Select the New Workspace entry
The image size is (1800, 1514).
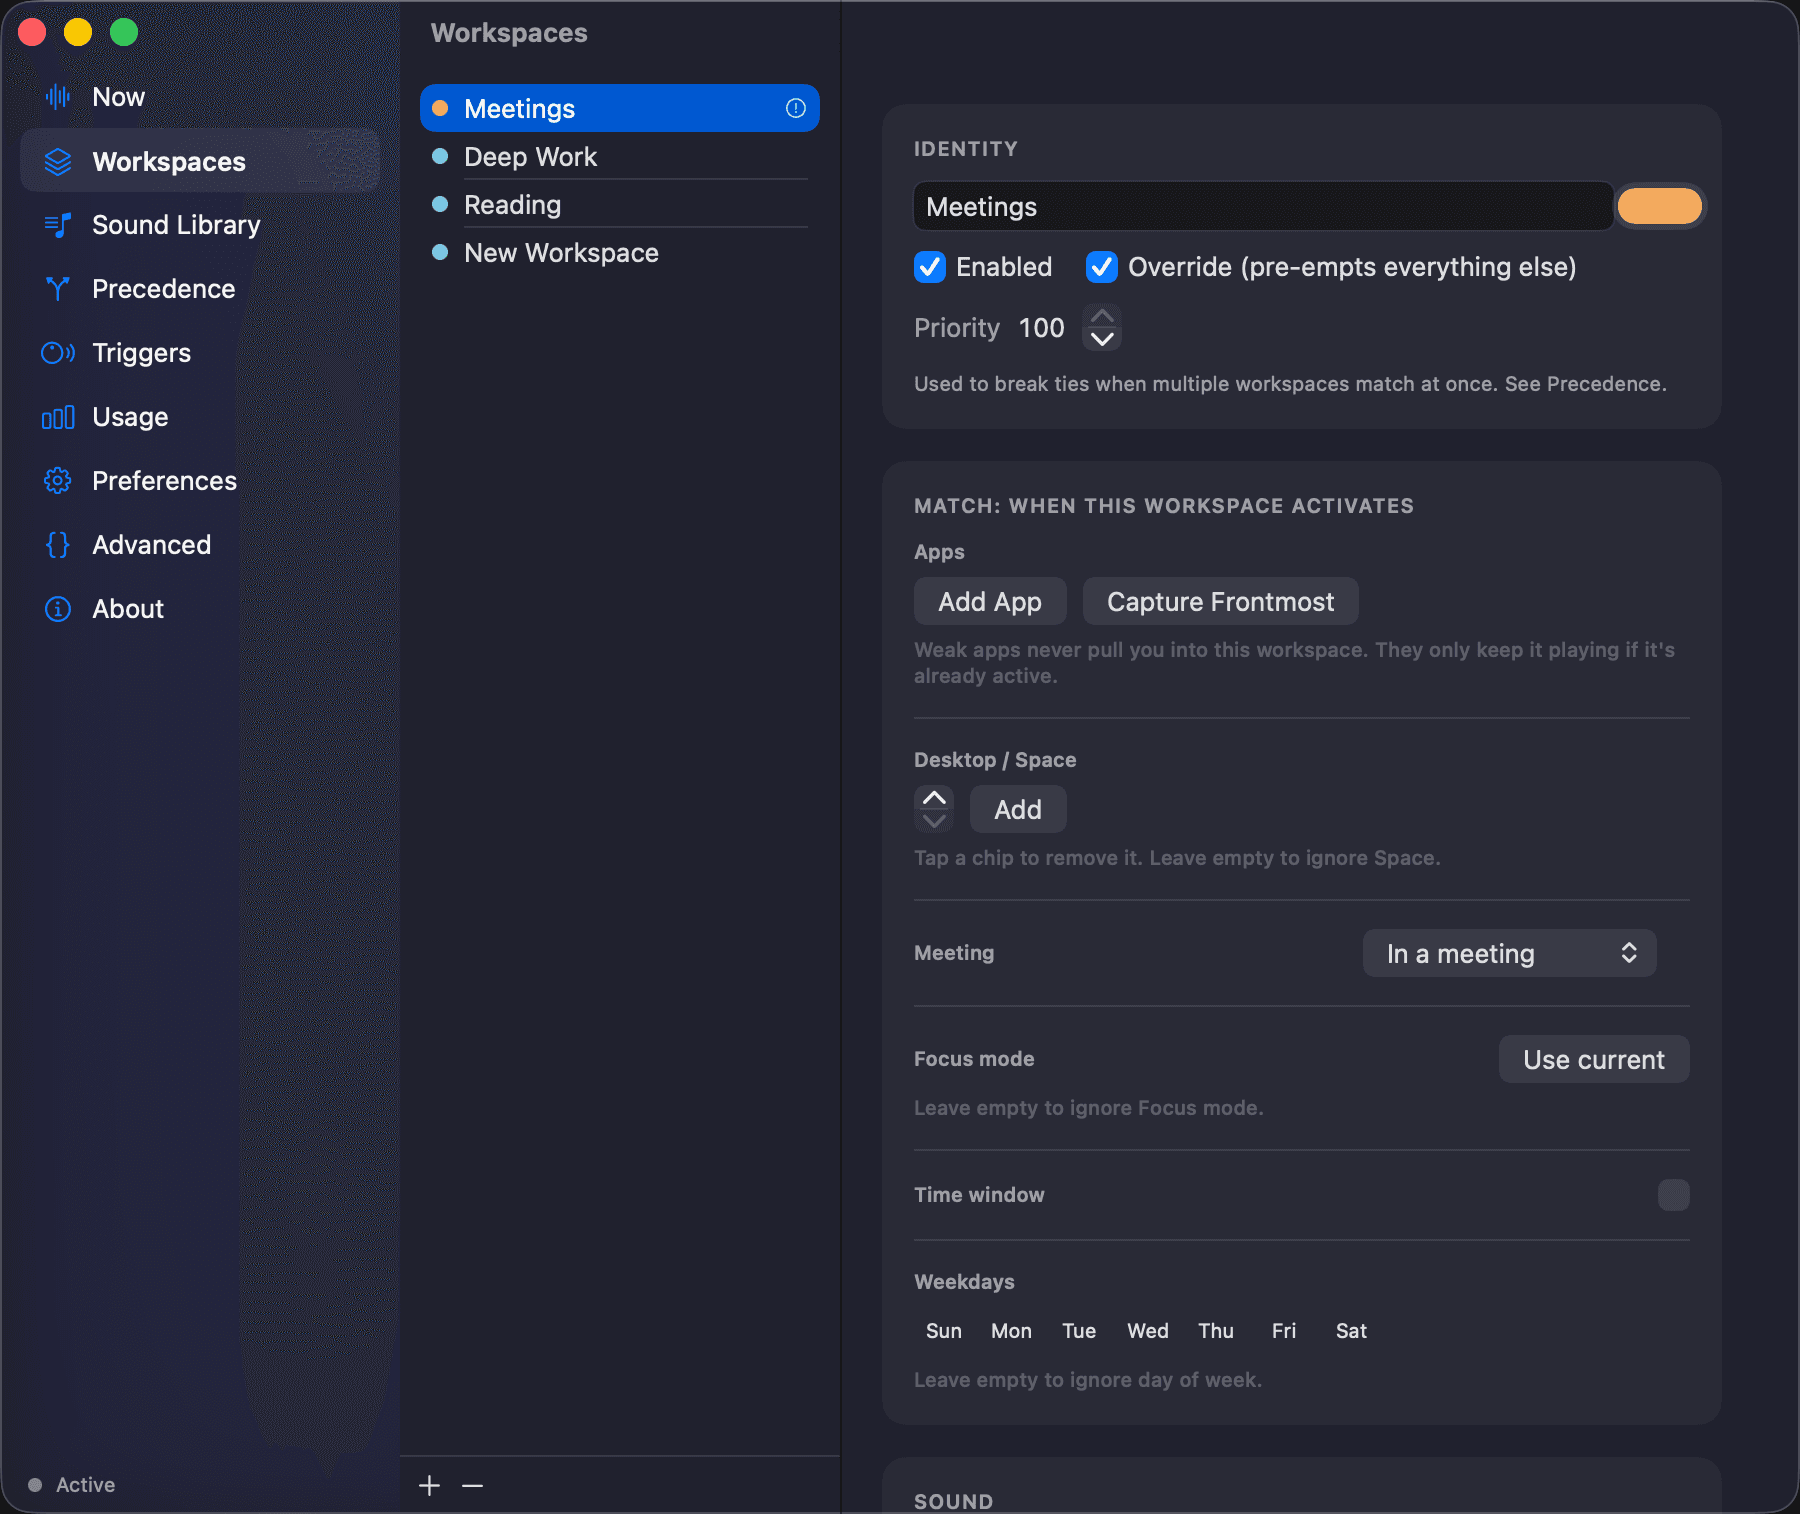coord(620,252)
